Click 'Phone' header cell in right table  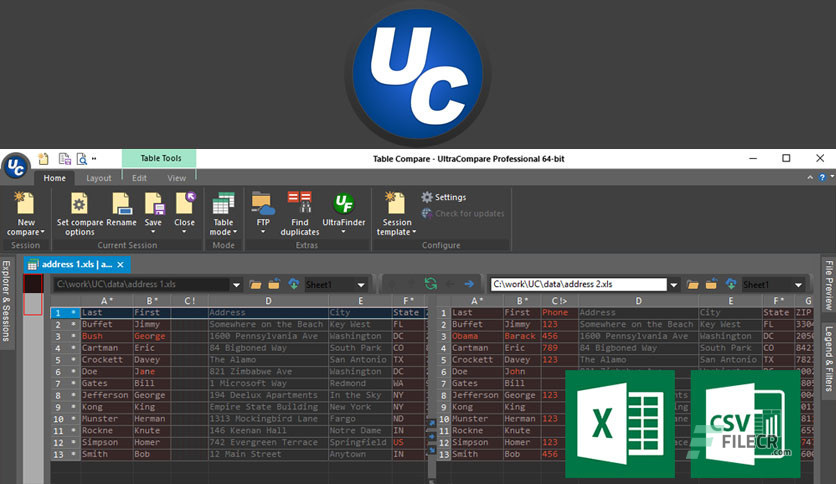(559, 313)
